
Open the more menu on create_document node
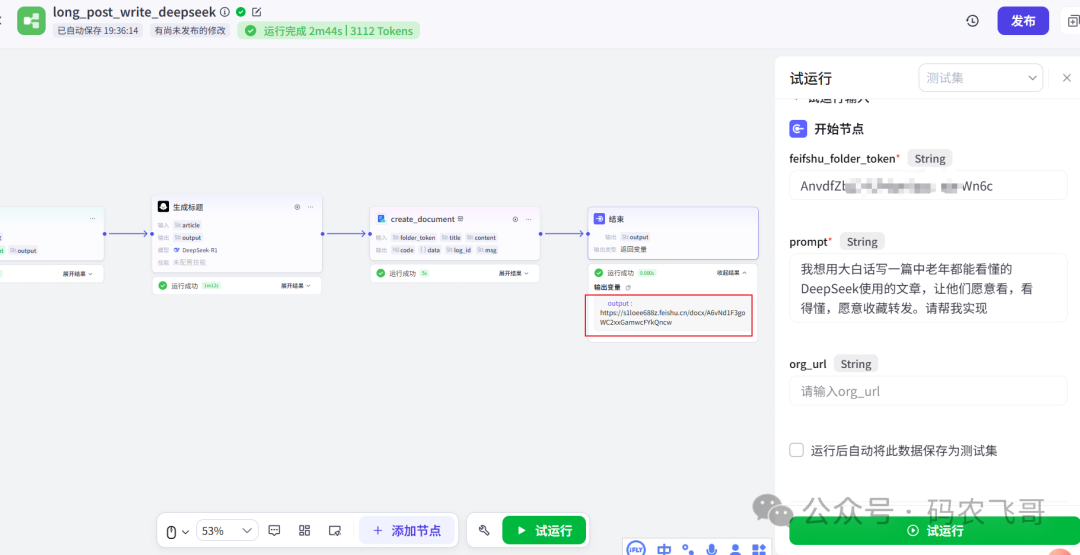click(x=529, y=219)
